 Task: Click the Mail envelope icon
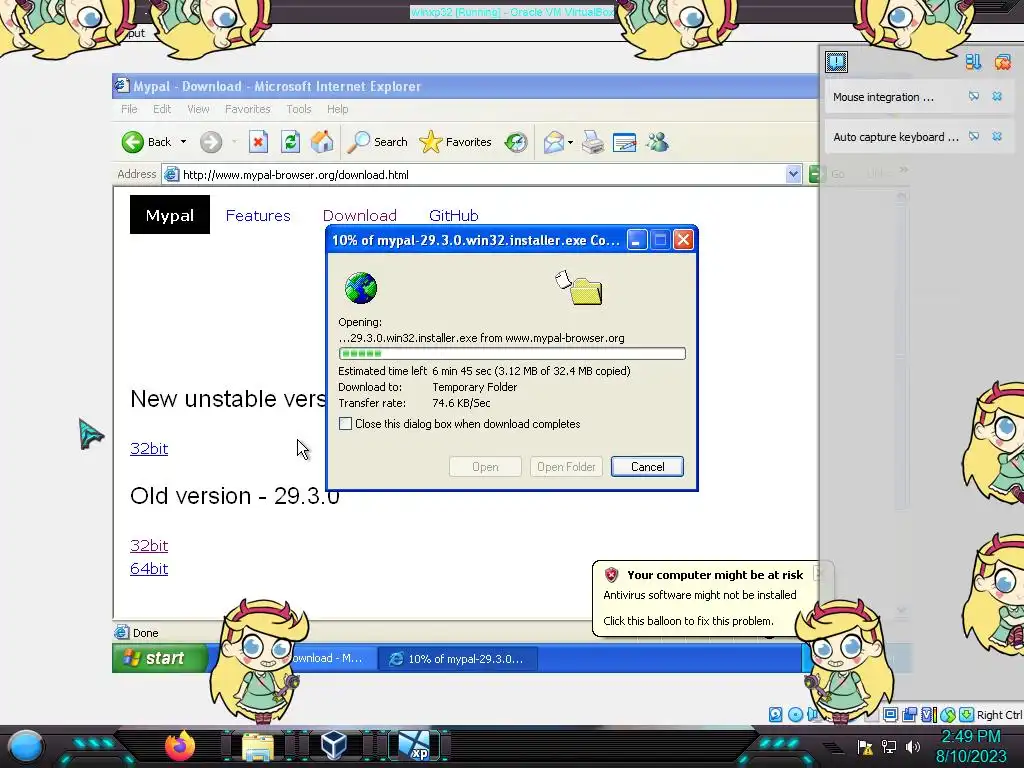pos(553,142)
